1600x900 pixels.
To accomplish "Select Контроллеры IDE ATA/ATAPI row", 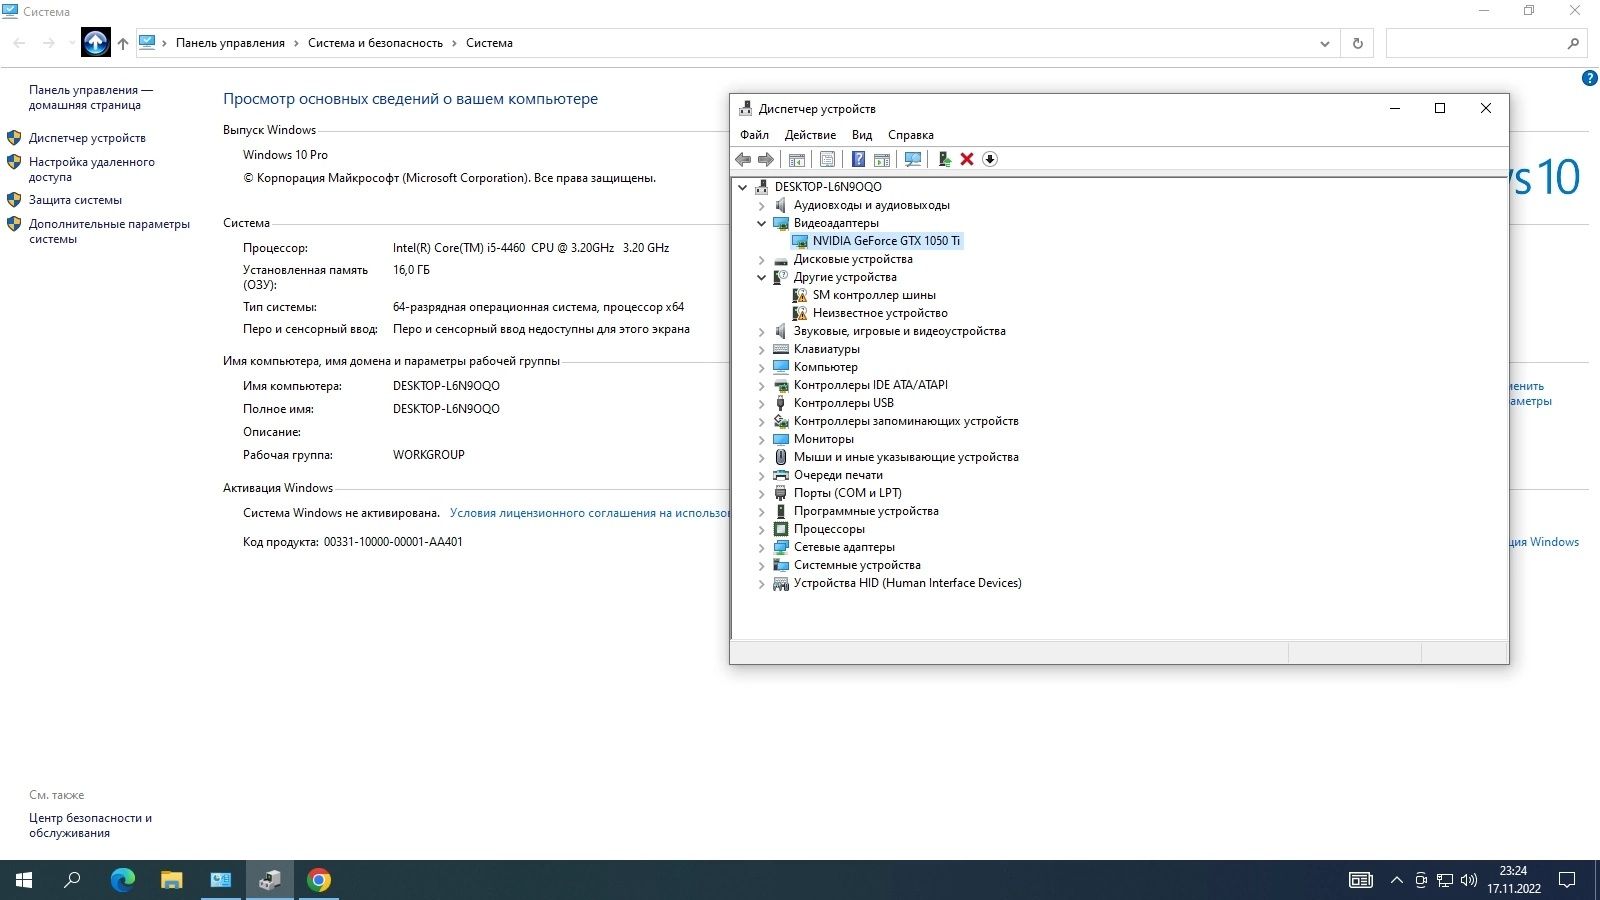I will click(870, 385).
